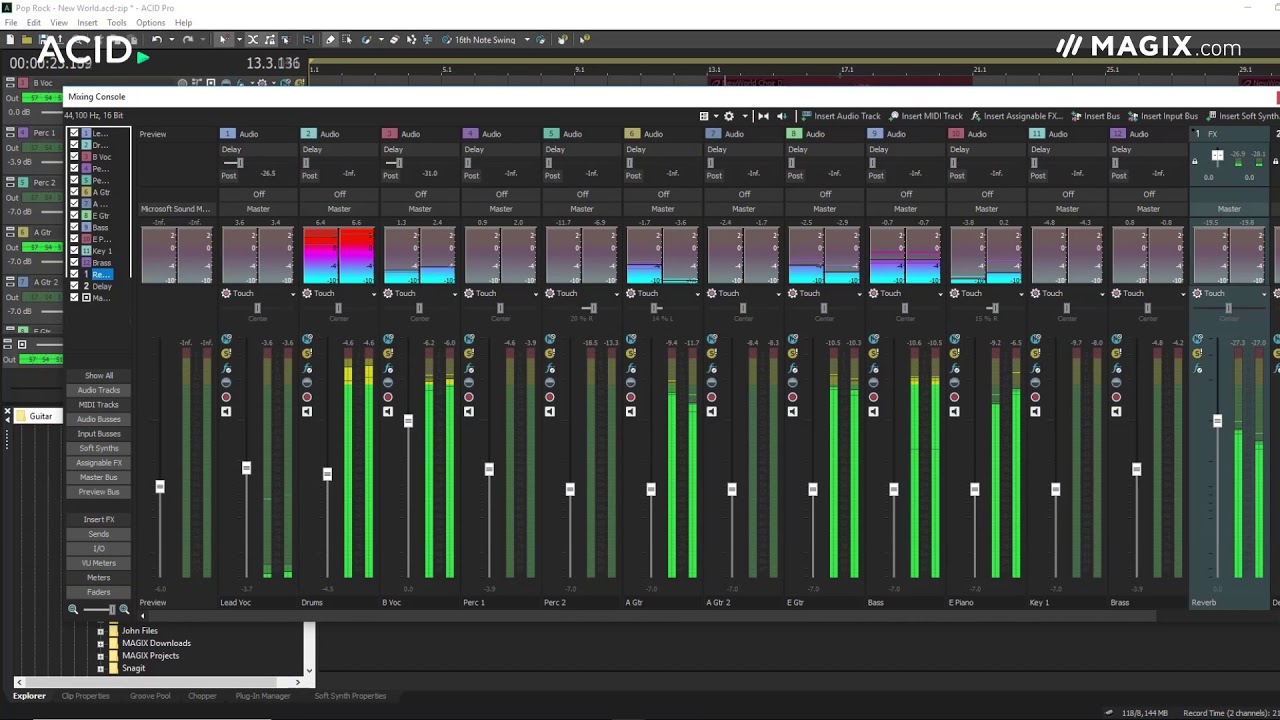Uncheck the A Gtr channel checkbox in list

coord(74,192)
